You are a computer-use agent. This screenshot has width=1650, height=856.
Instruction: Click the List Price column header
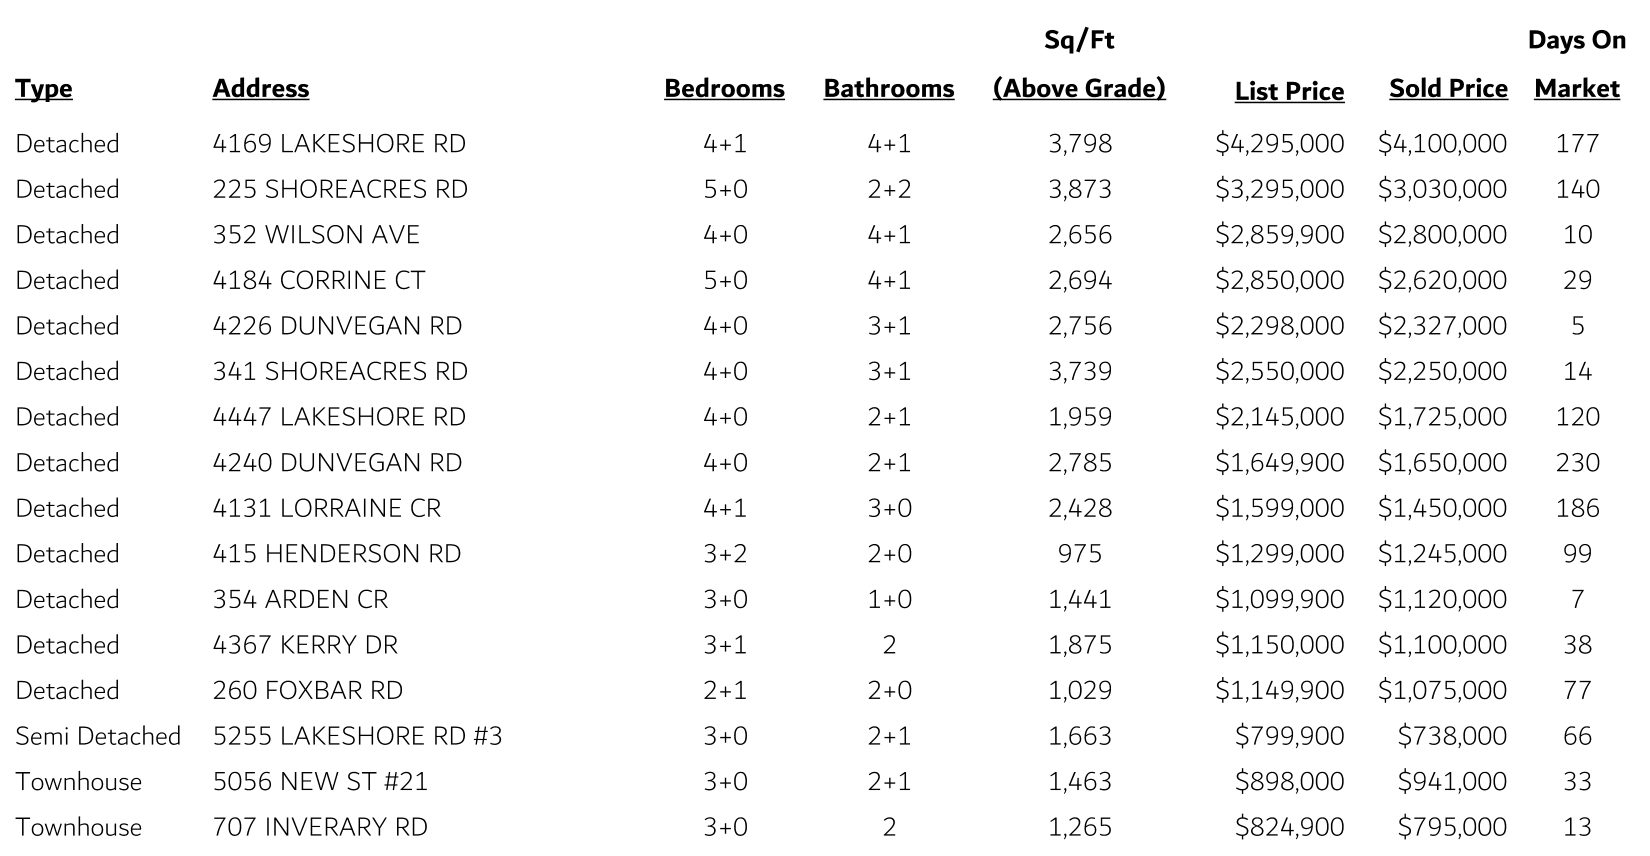click(1289, 91)
